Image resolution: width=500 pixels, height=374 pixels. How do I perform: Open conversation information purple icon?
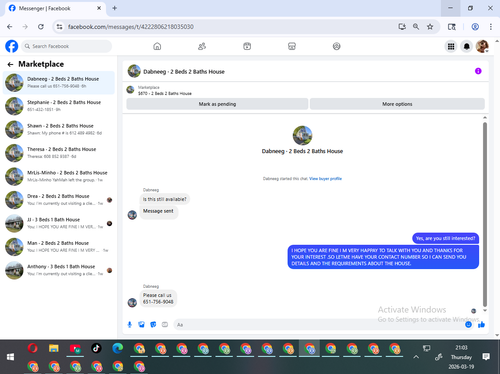478,71
